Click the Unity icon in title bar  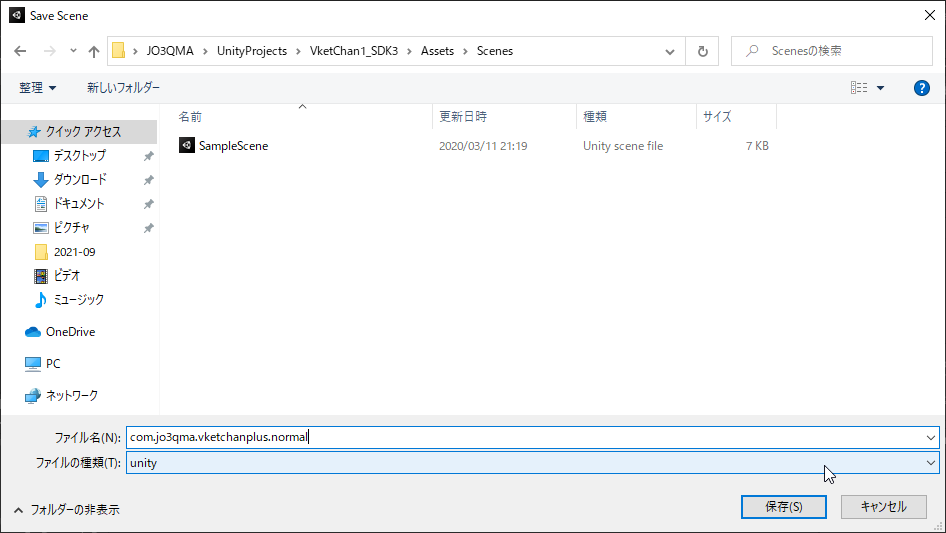coord(17,15)
